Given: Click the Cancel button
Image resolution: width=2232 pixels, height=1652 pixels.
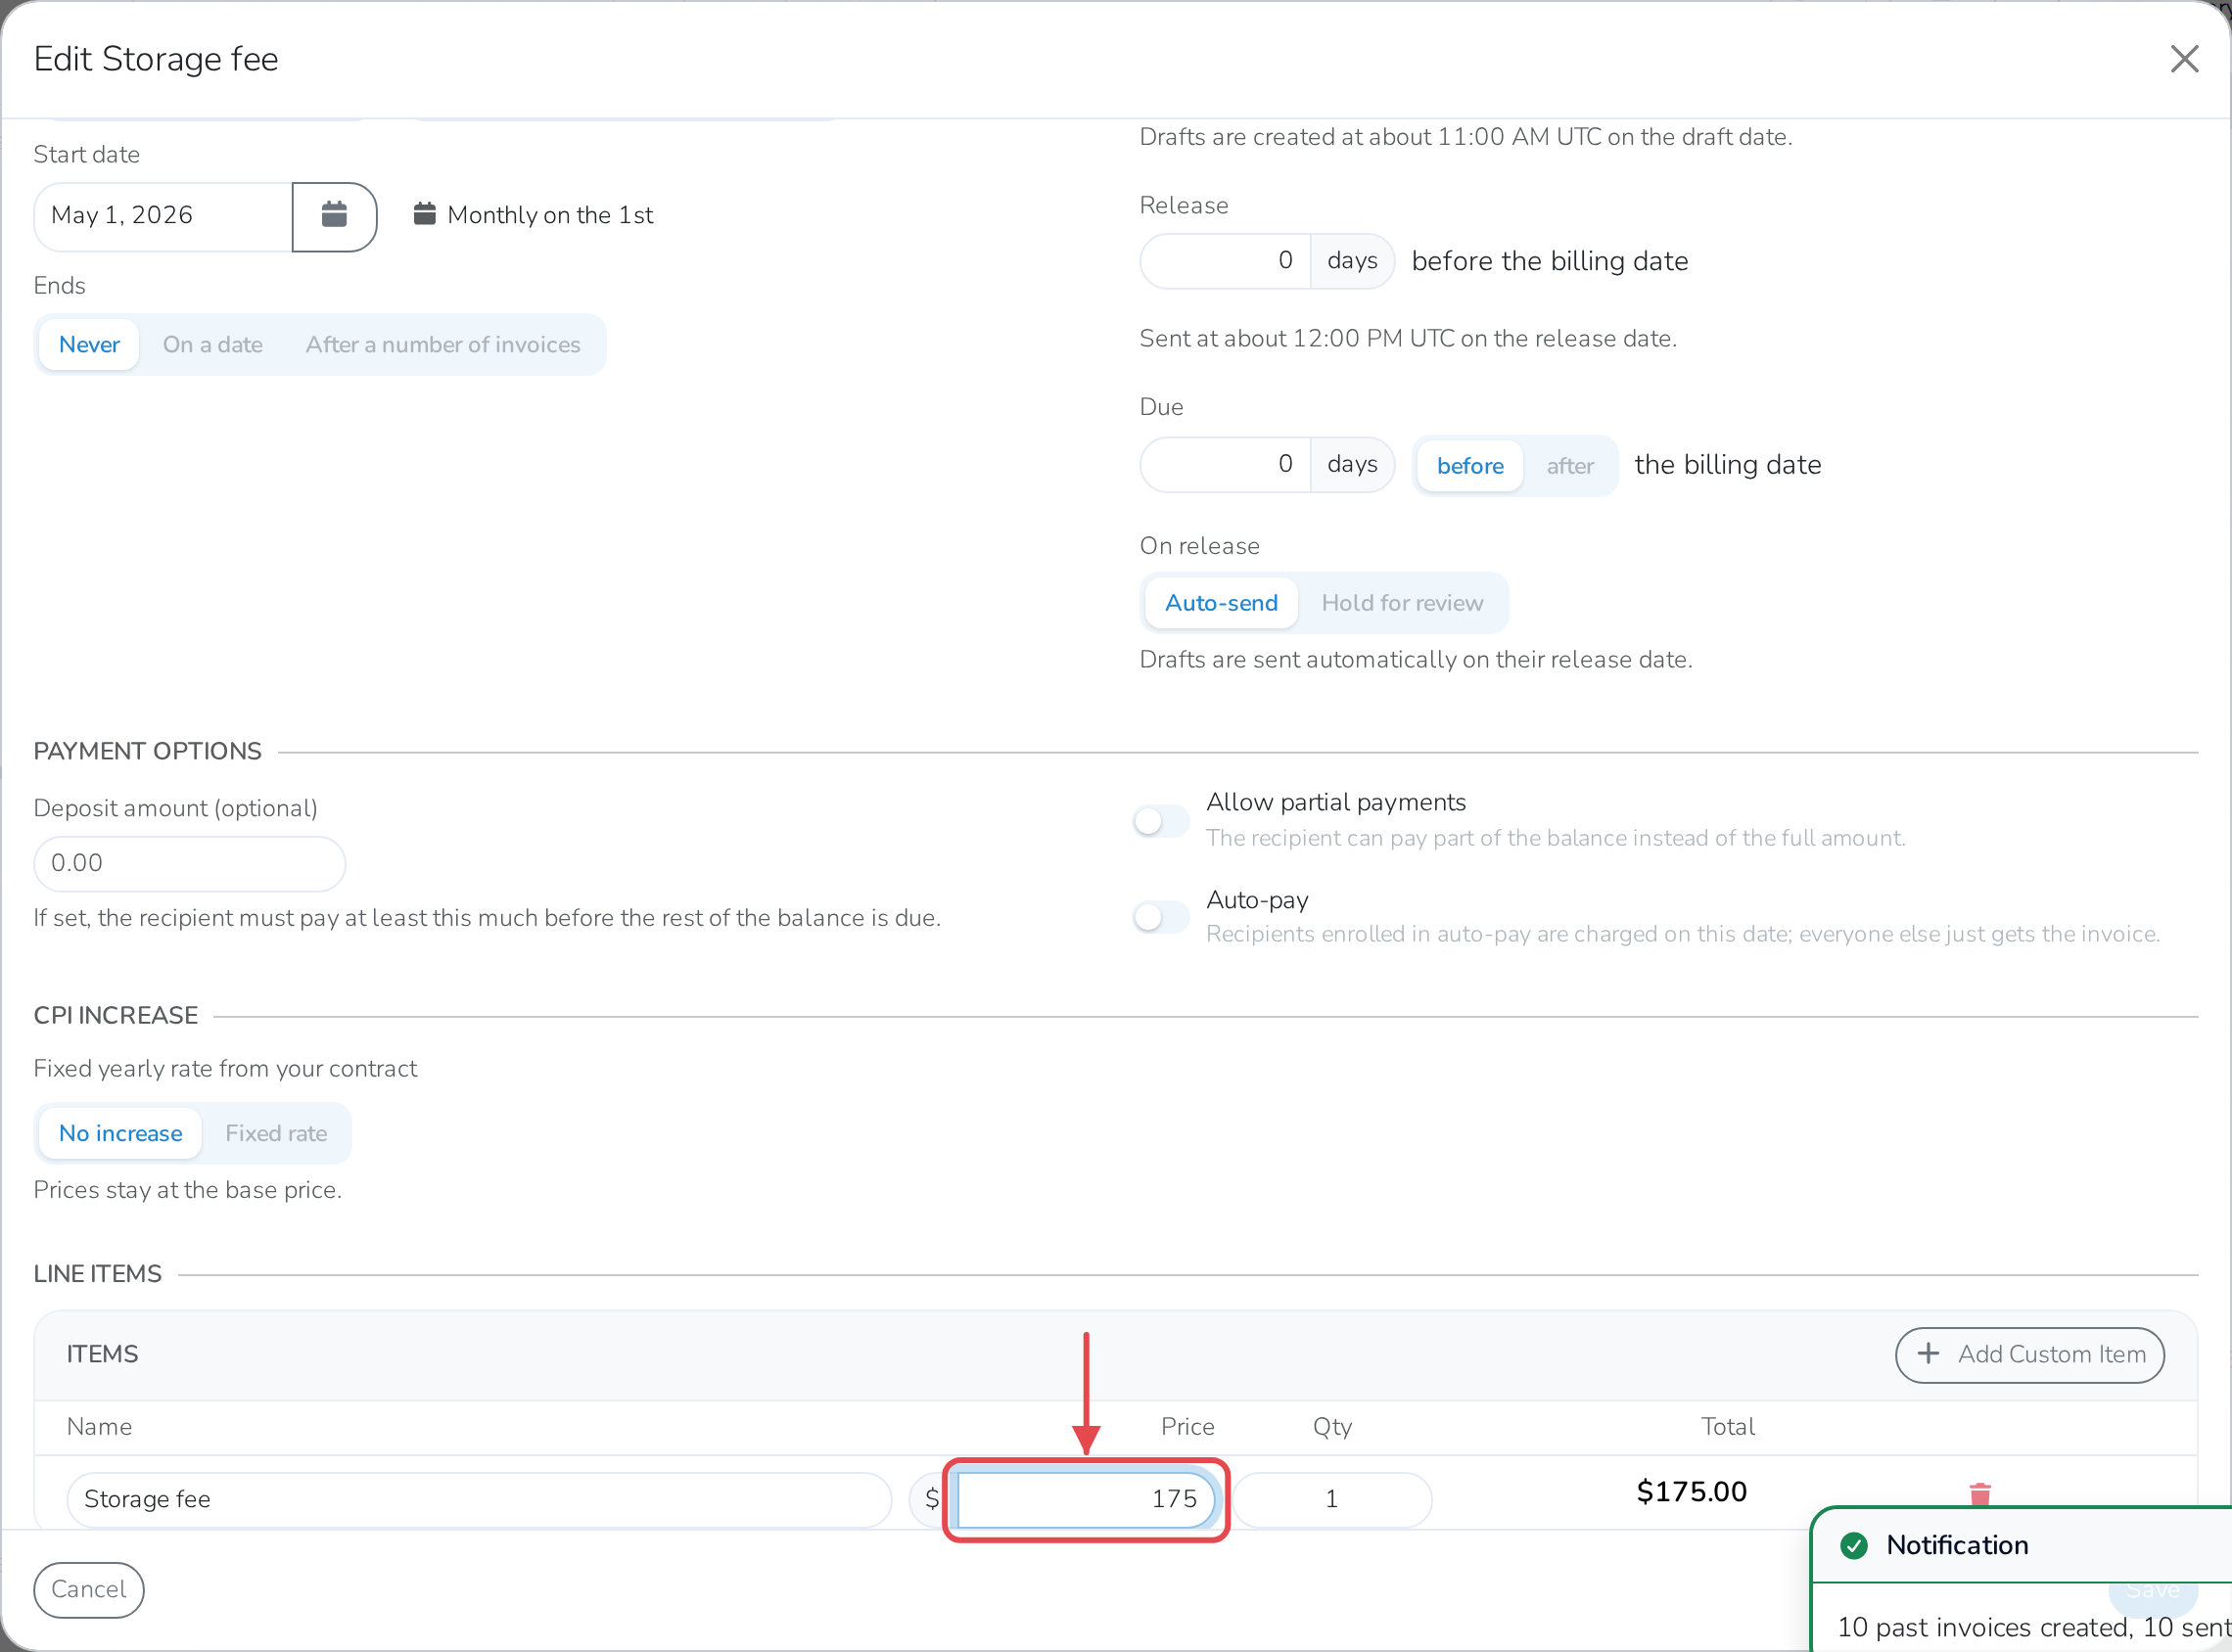Looking at the screenshot, I should click(x=89, y=1590).
